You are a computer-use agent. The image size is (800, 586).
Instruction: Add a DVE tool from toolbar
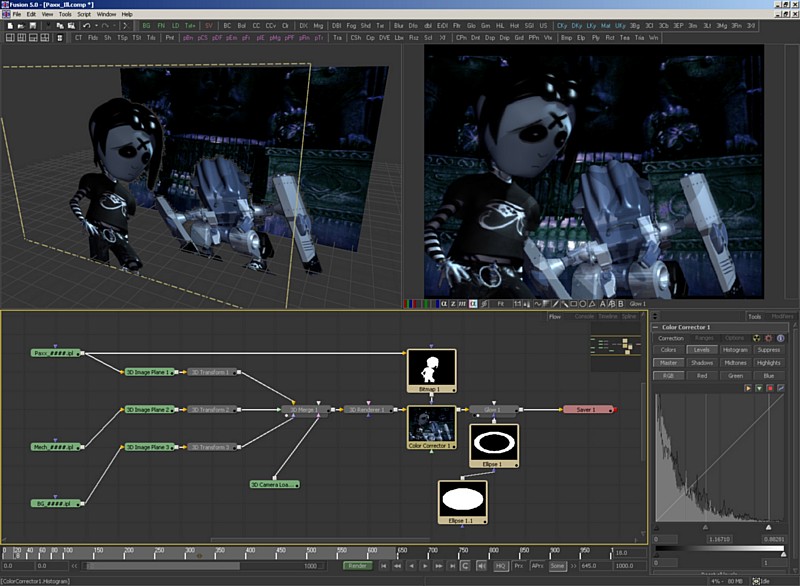coord(384,38)
